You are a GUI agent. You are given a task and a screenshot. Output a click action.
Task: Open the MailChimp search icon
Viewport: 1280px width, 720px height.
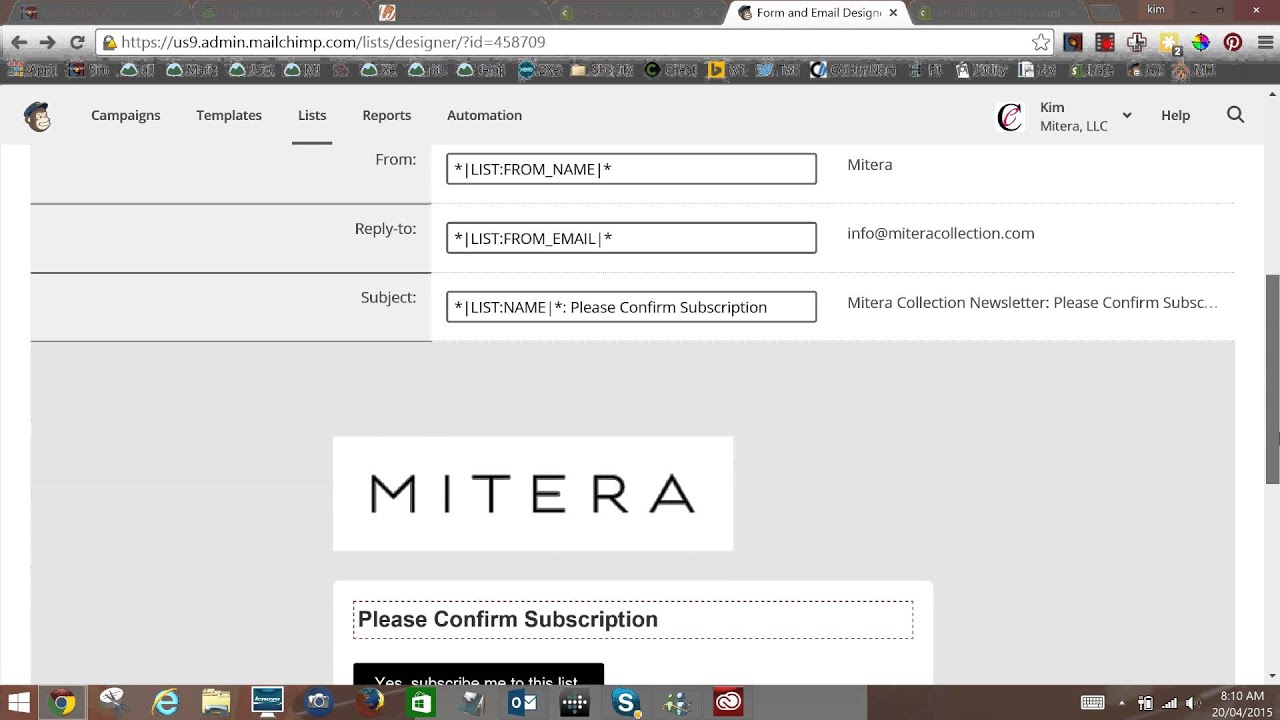(x=1235, y=115)
